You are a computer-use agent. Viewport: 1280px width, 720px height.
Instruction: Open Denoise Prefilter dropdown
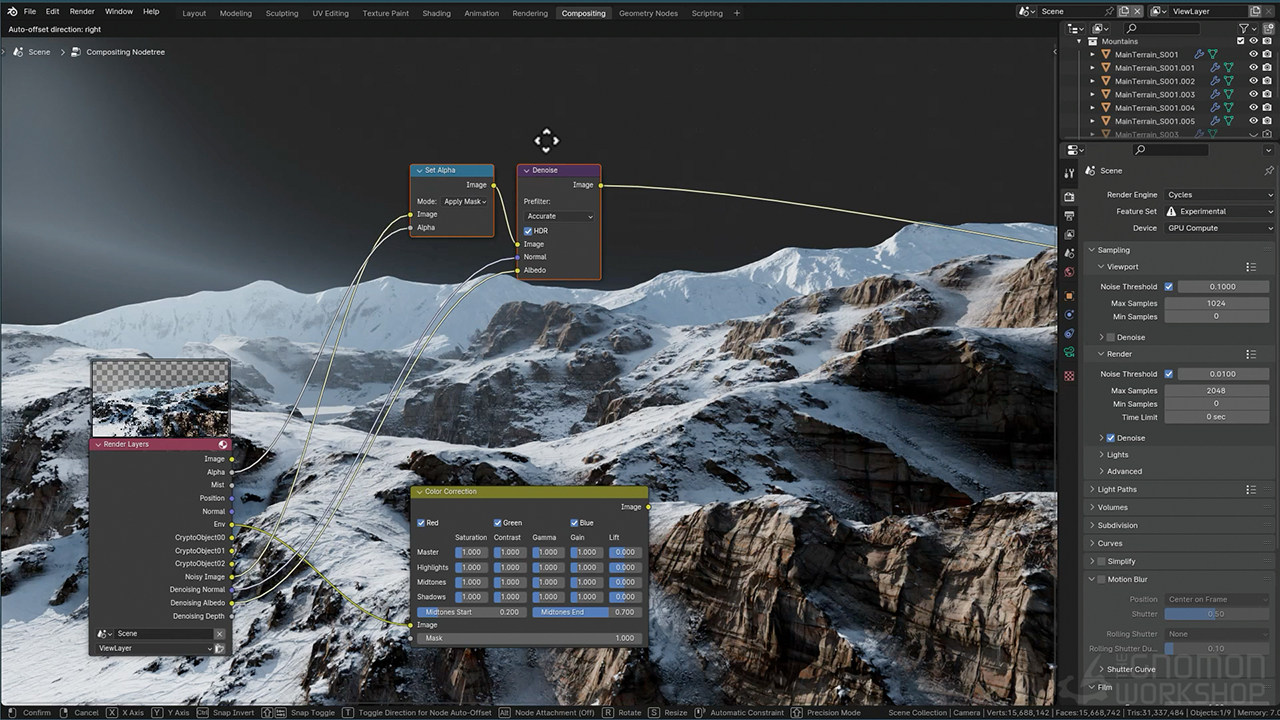click(x=560, y=217)
